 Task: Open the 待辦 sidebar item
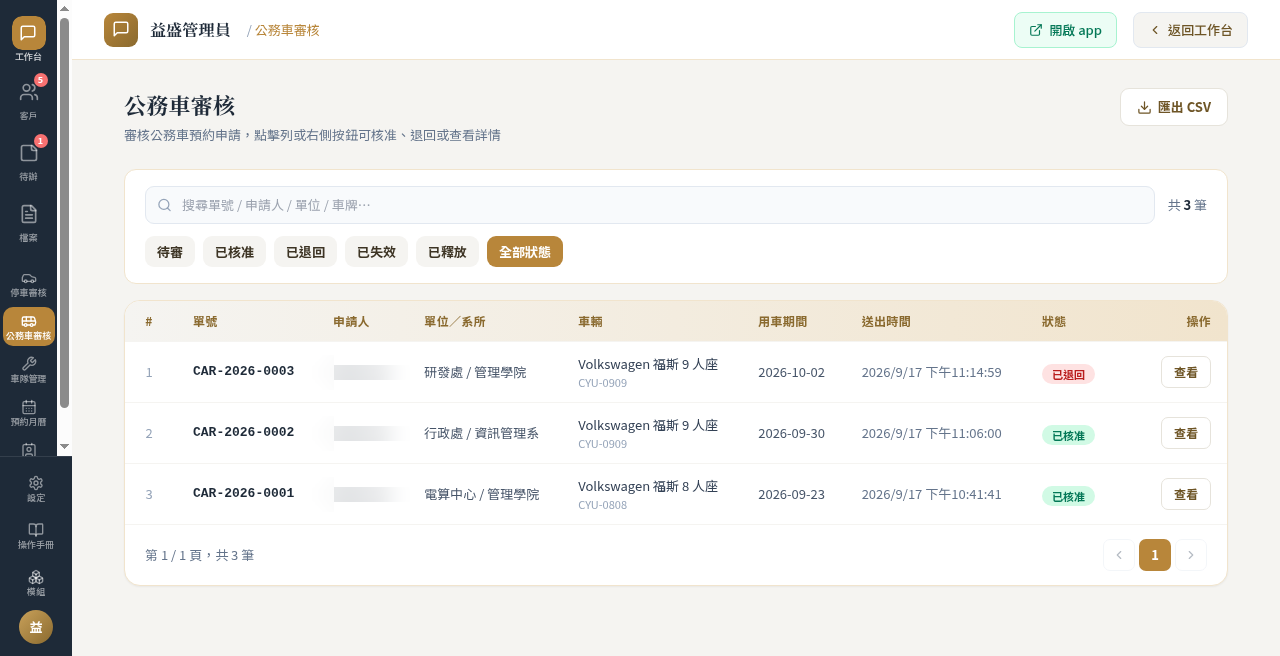(29, 160)
